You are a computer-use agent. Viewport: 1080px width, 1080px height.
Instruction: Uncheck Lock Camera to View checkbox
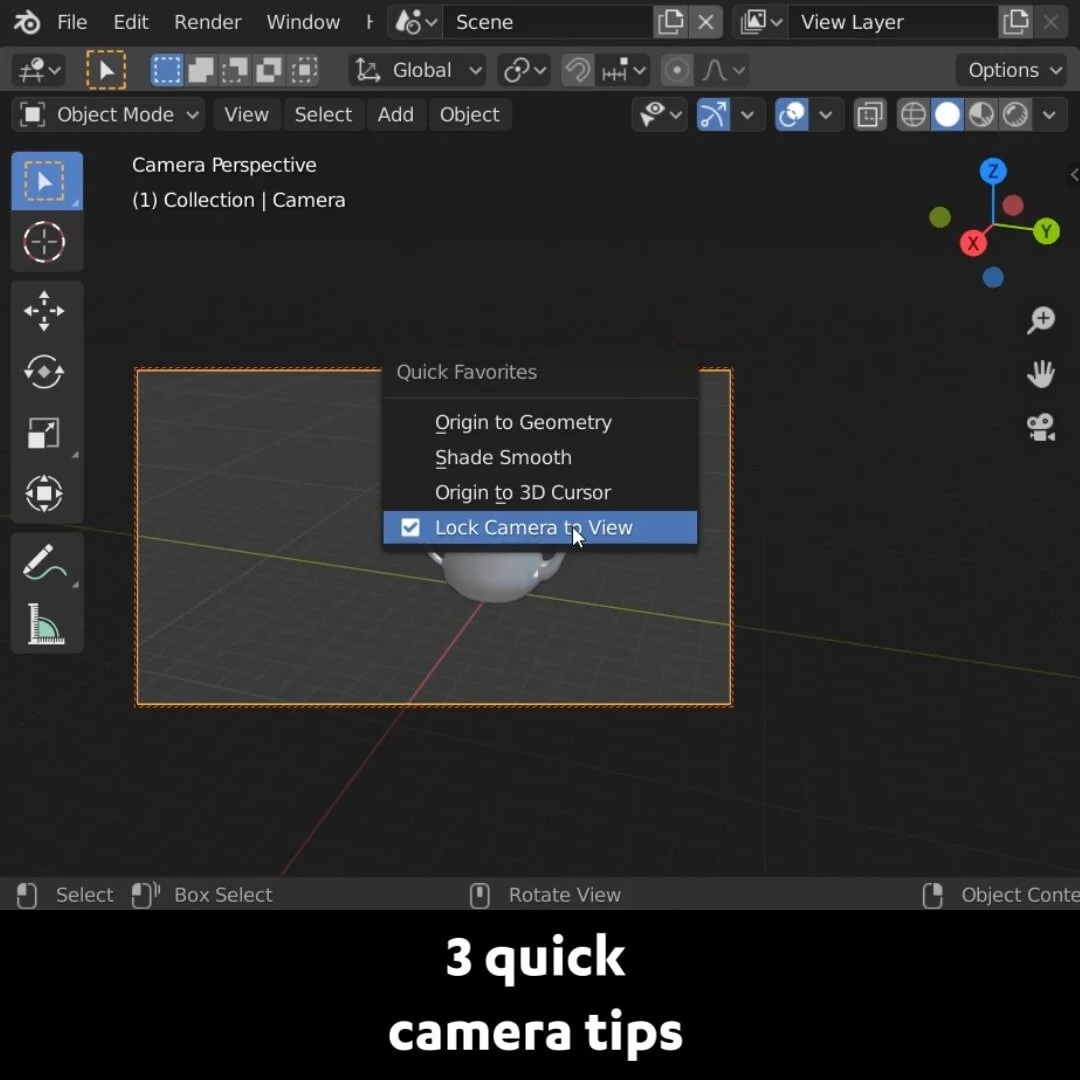410,528
